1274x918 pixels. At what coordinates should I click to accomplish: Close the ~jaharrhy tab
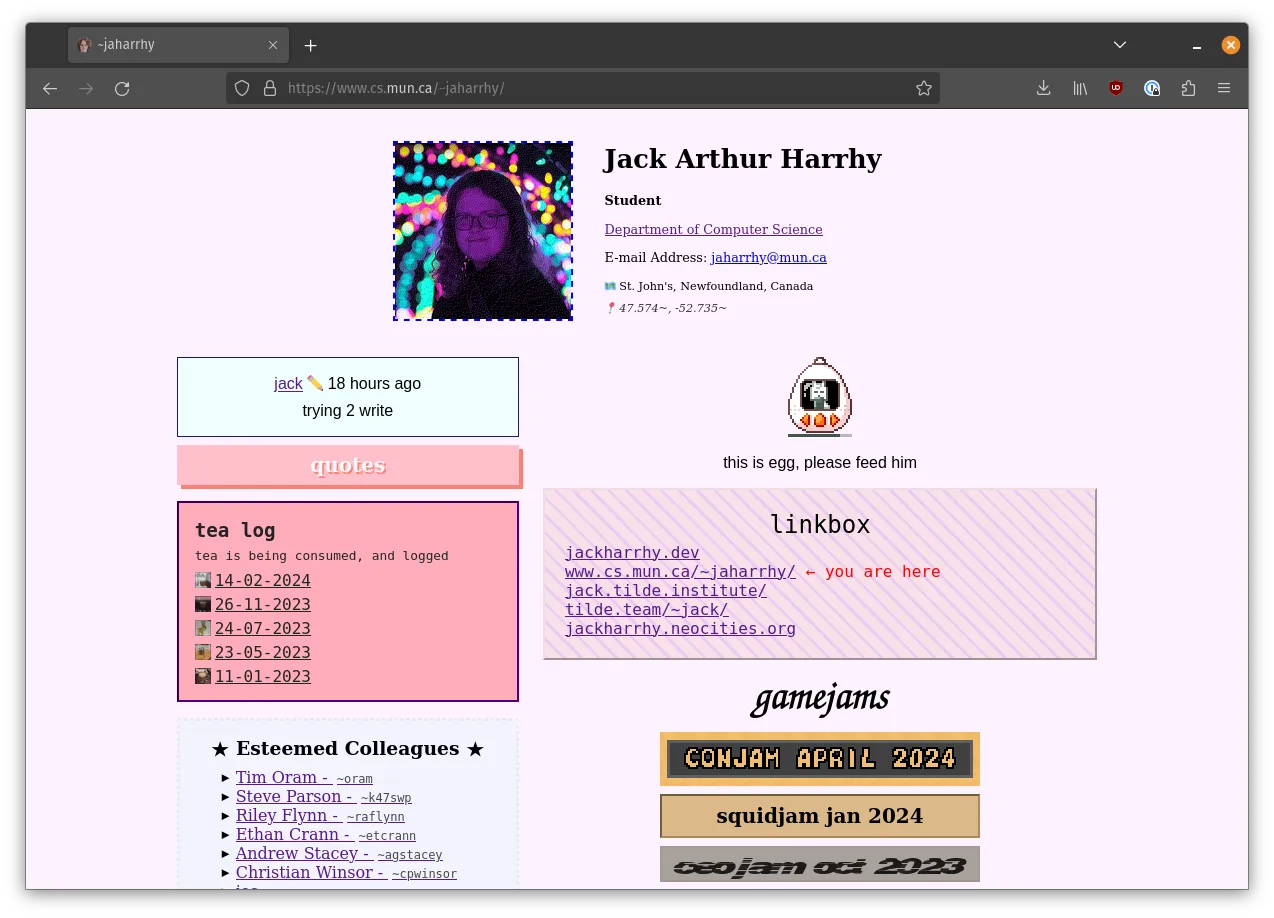(x=273, y=45)
